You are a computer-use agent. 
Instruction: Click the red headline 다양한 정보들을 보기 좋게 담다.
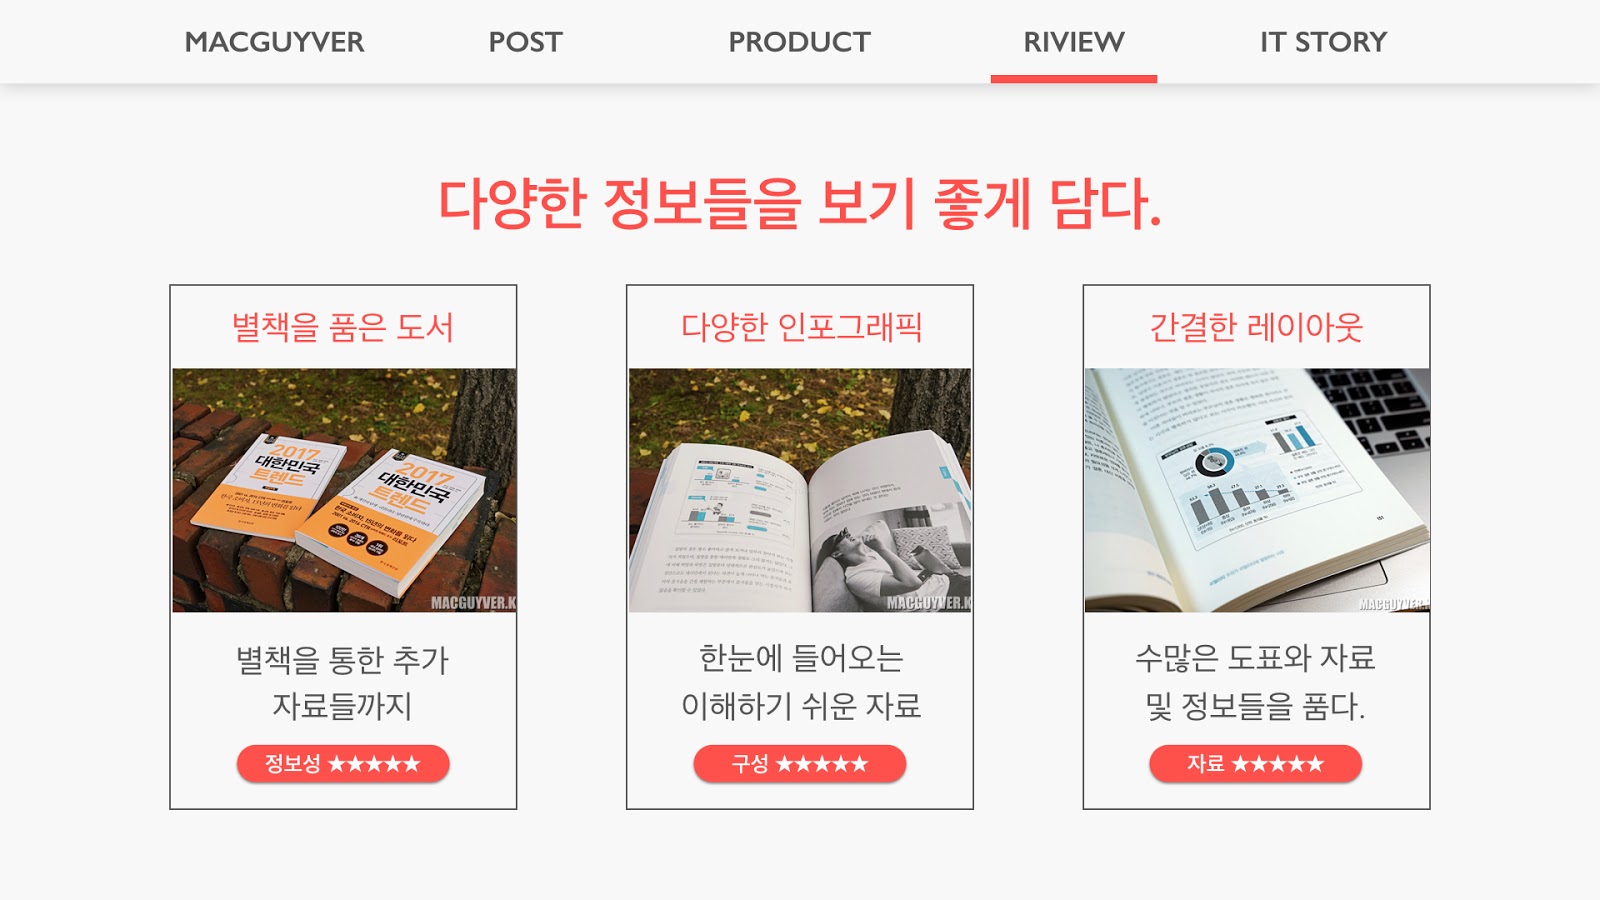(800, 204)
